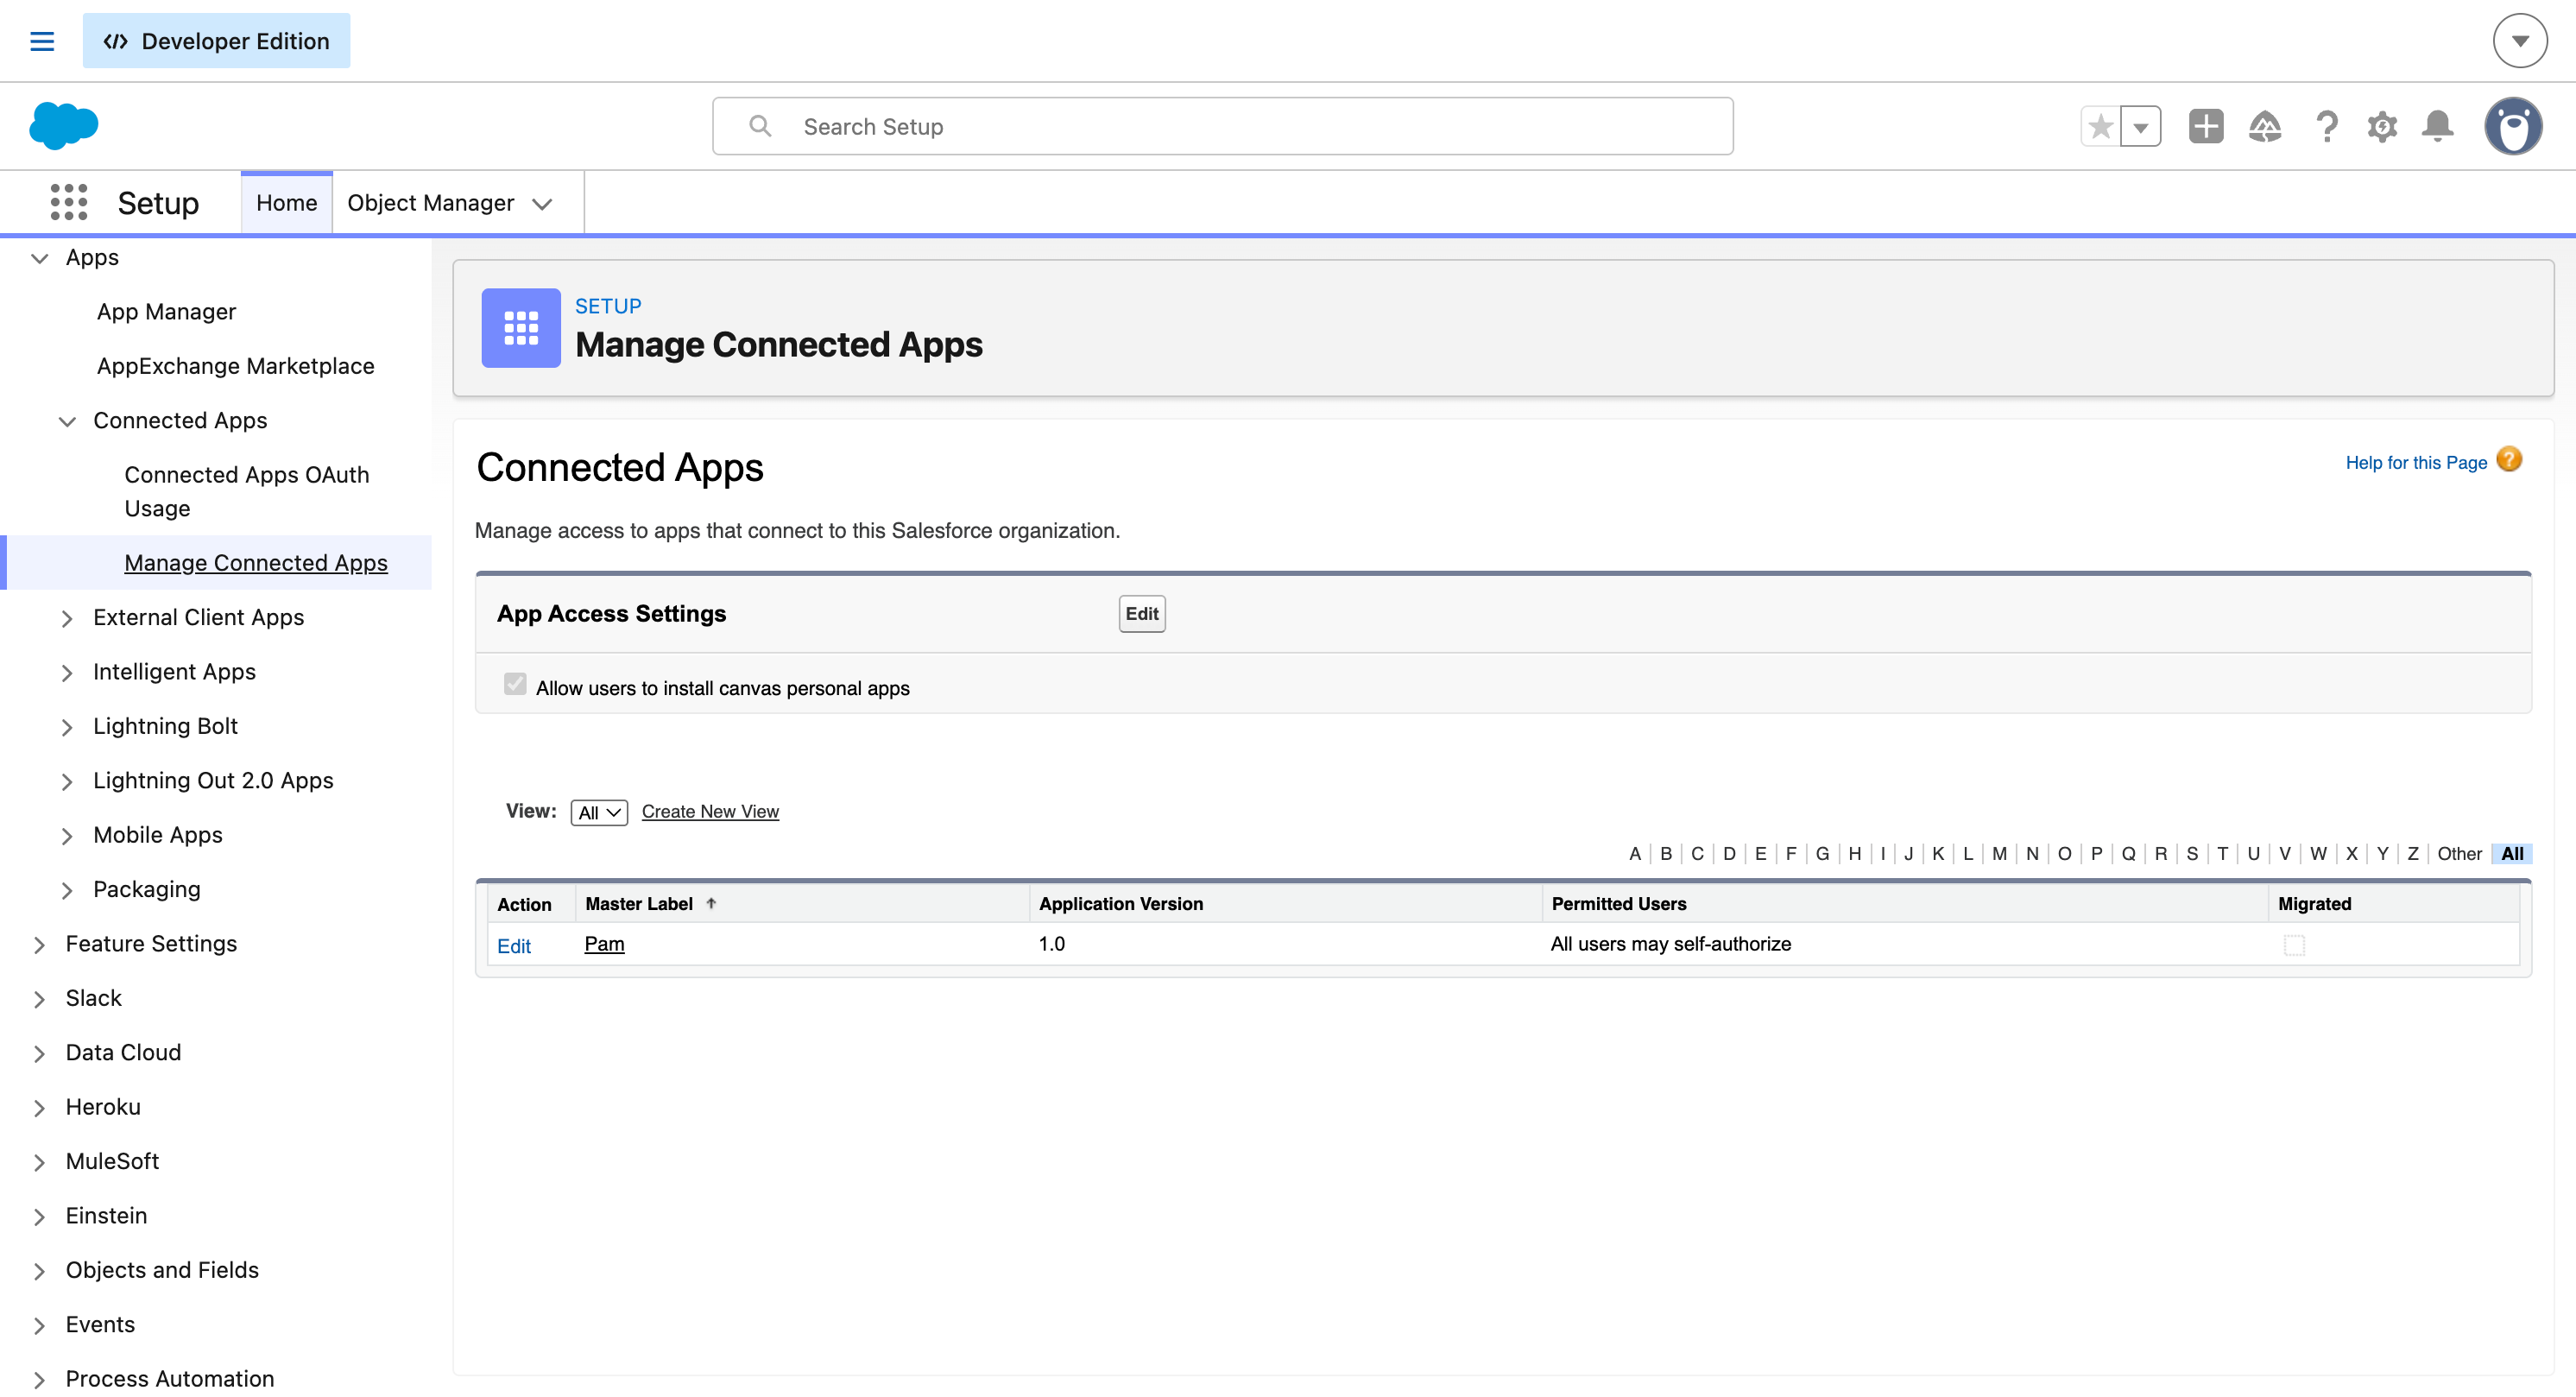Open the Object Manager tab dropdown chevron
Viewport: 2576px width, 1397px height.
coord(543,204)
